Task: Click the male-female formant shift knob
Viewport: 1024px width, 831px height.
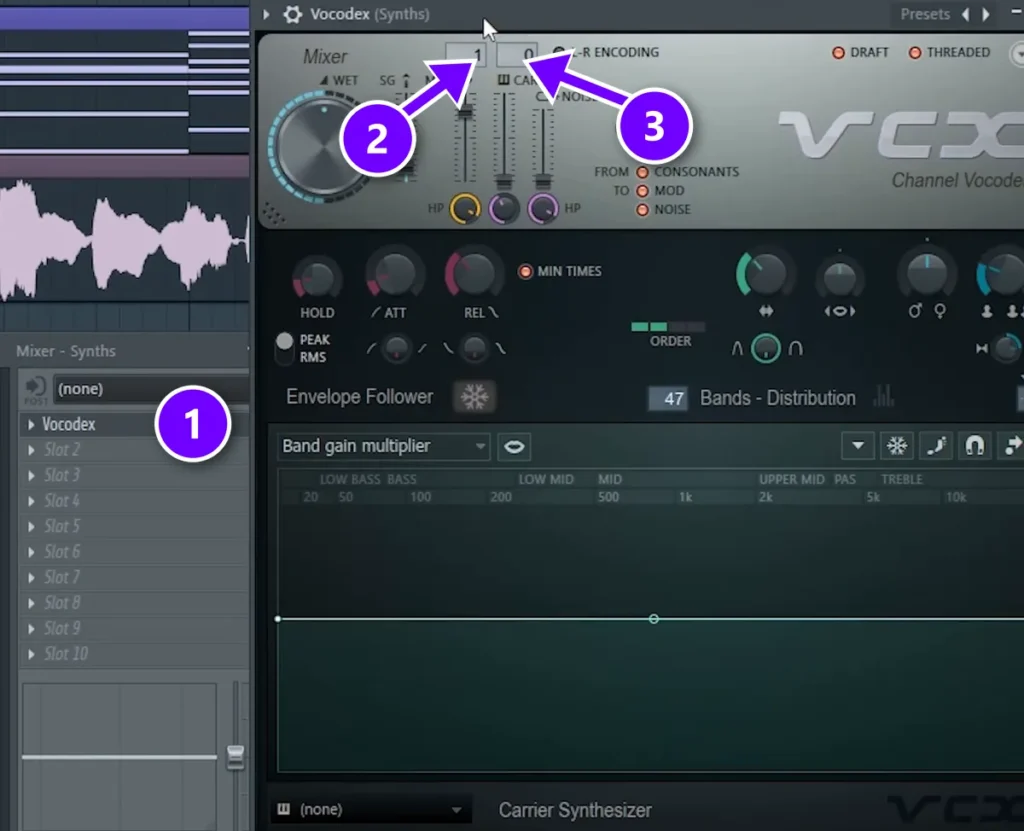Action: (926, 274)
